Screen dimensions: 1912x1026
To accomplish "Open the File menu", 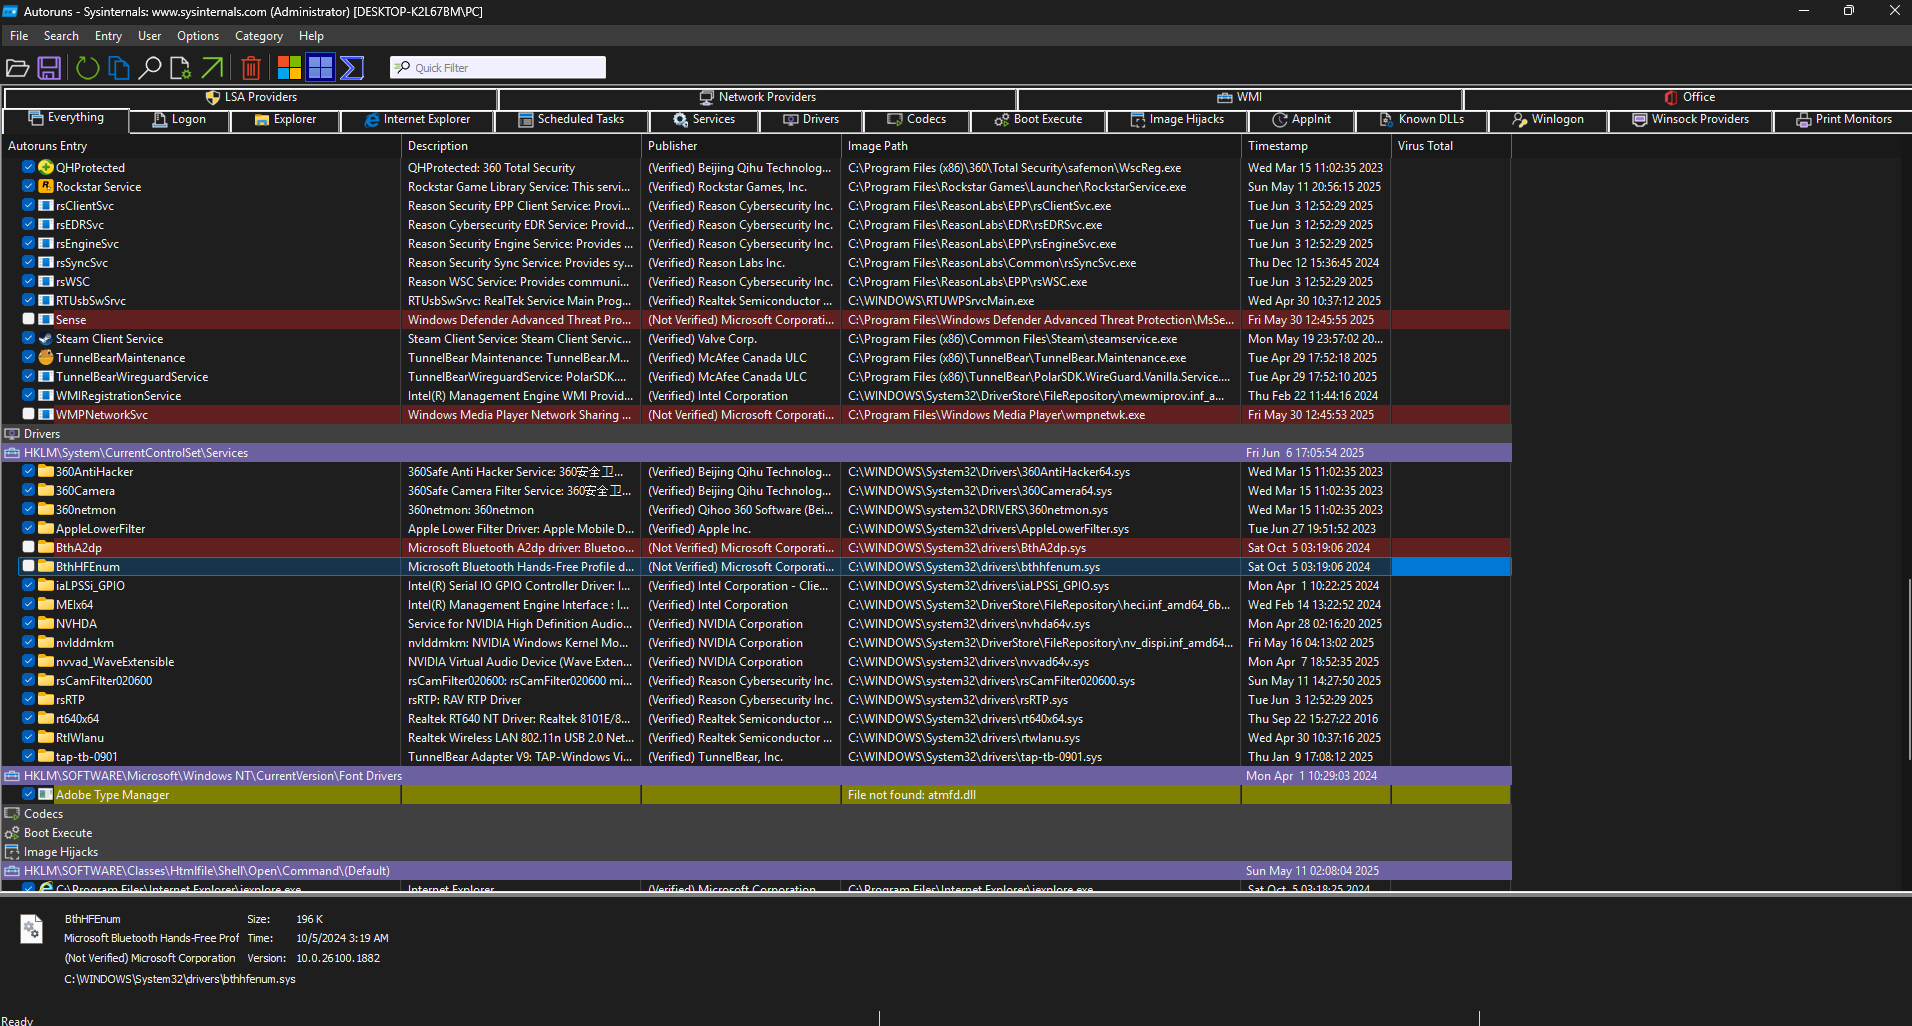I will 19,36.
